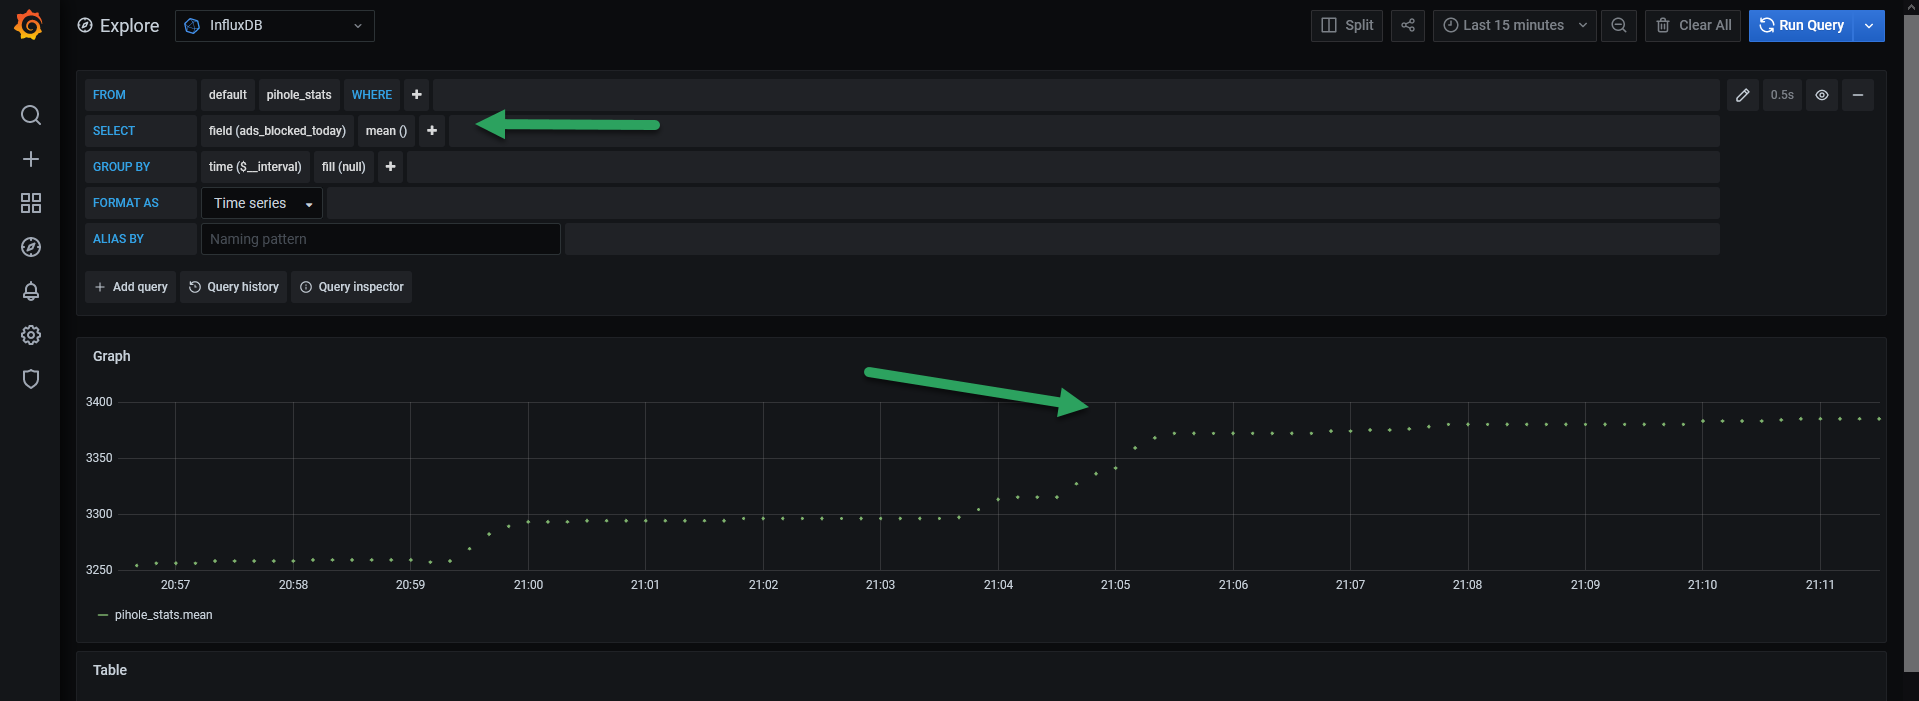Click the zoom out time range icon

[x=1618, y=26]
